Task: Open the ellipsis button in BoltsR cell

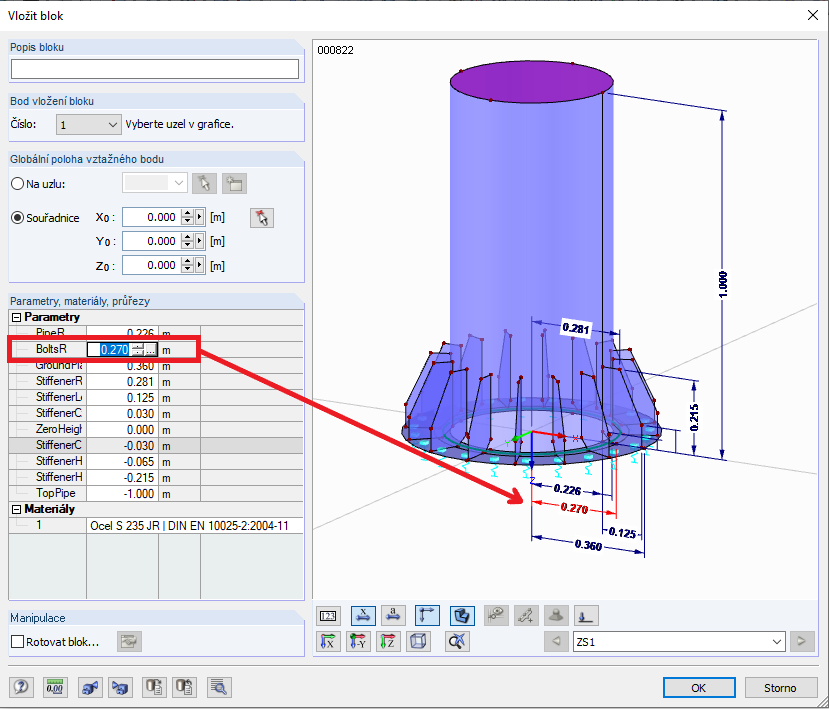Action: pyautogui.click(x=151, y=349)
